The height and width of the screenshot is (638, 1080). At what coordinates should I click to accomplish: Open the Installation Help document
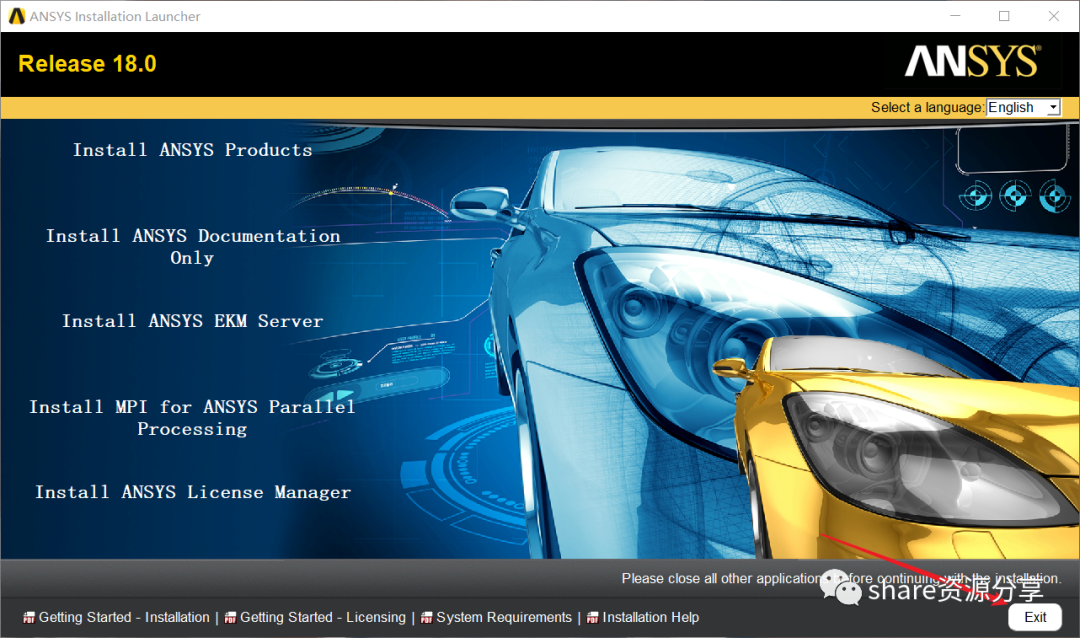(651, 617)
